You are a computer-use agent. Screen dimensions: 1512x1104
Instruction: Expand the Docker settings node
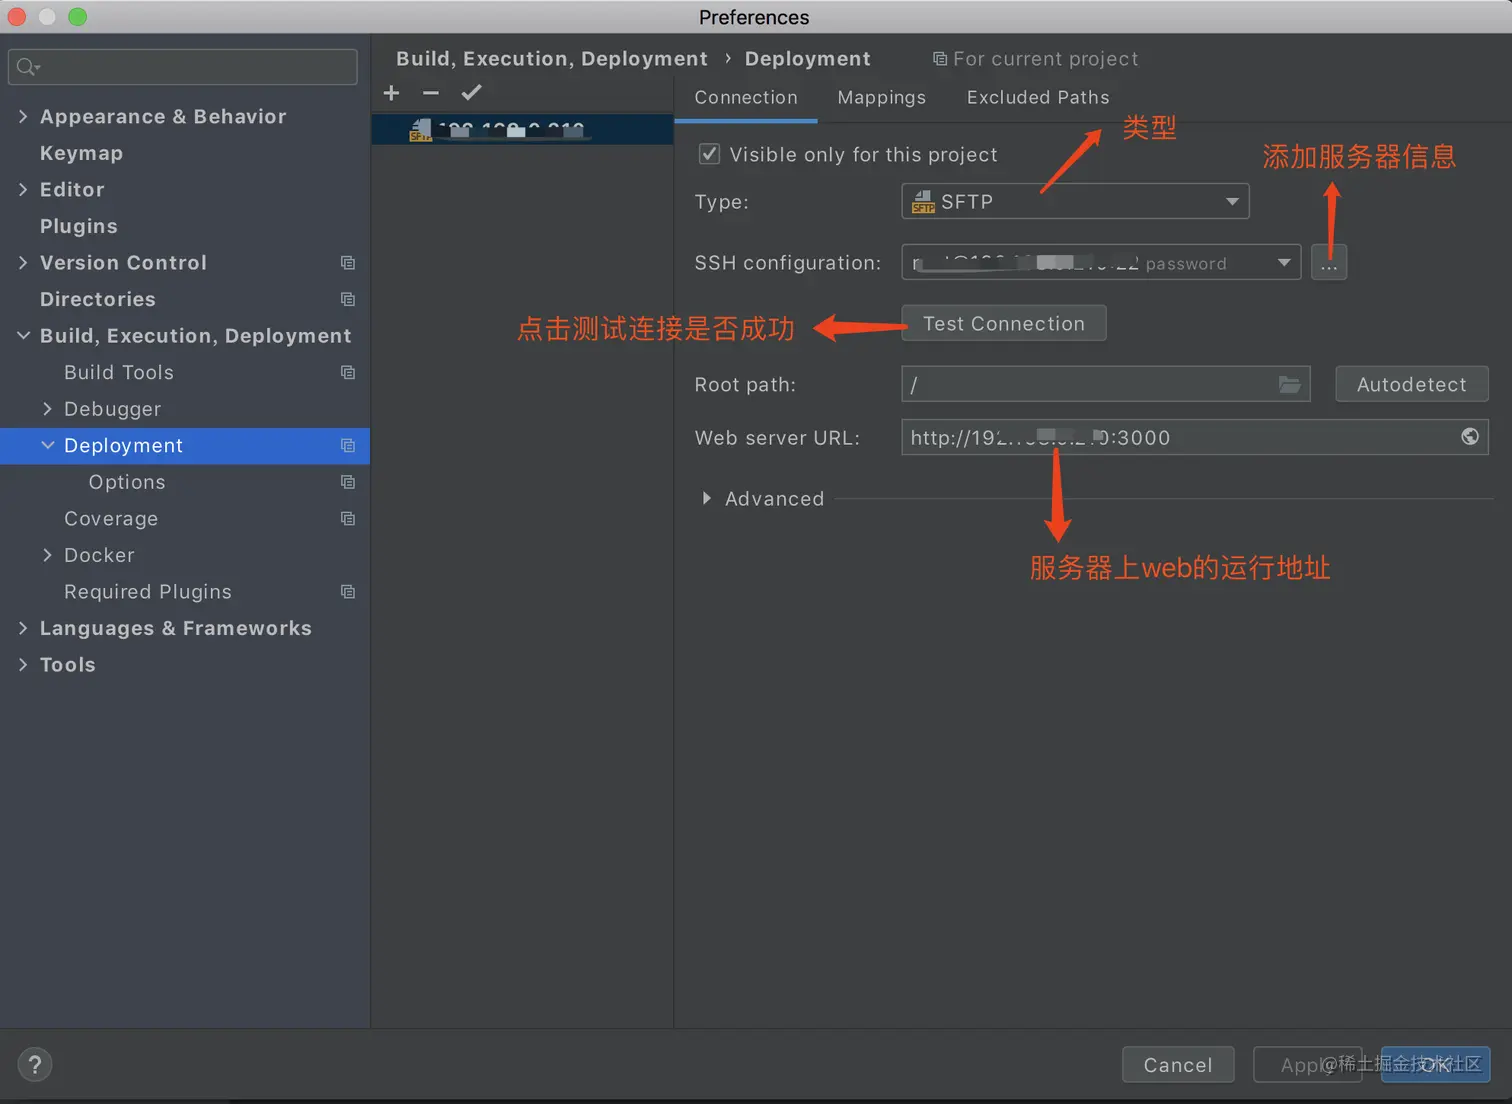[x=47, y=555]
